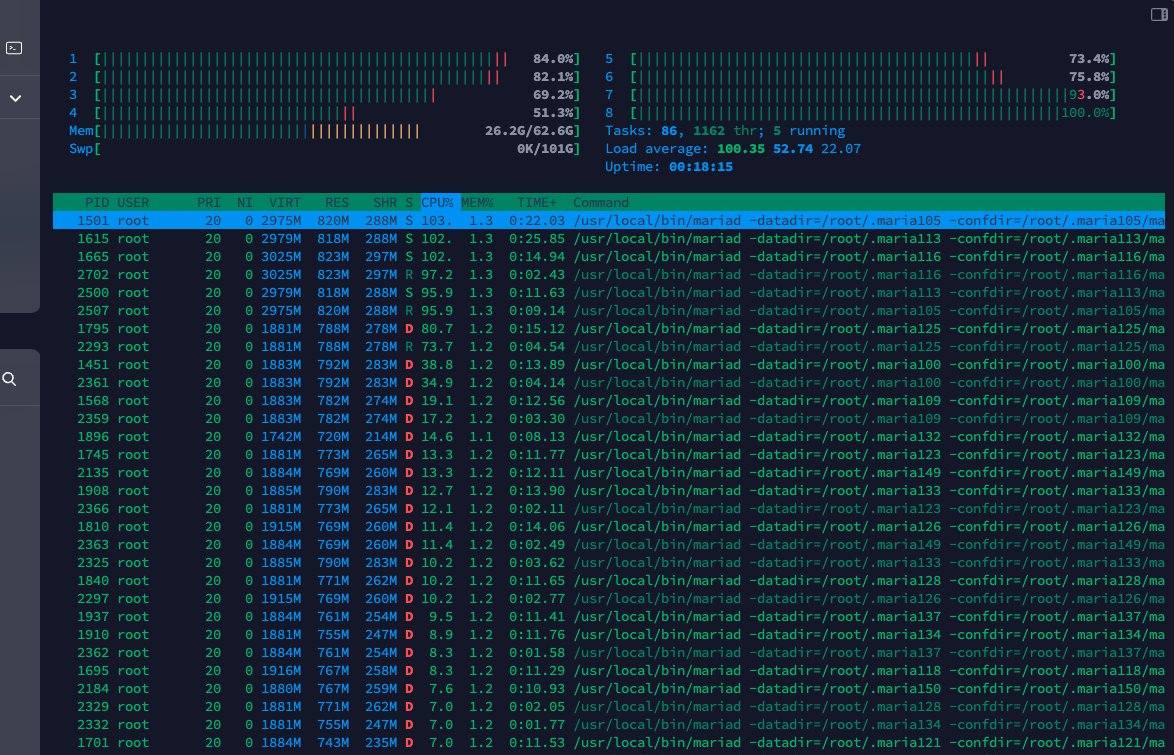Select process row with PID 2363
Screen dimensions: 1174x755
[x=609, y=544]
